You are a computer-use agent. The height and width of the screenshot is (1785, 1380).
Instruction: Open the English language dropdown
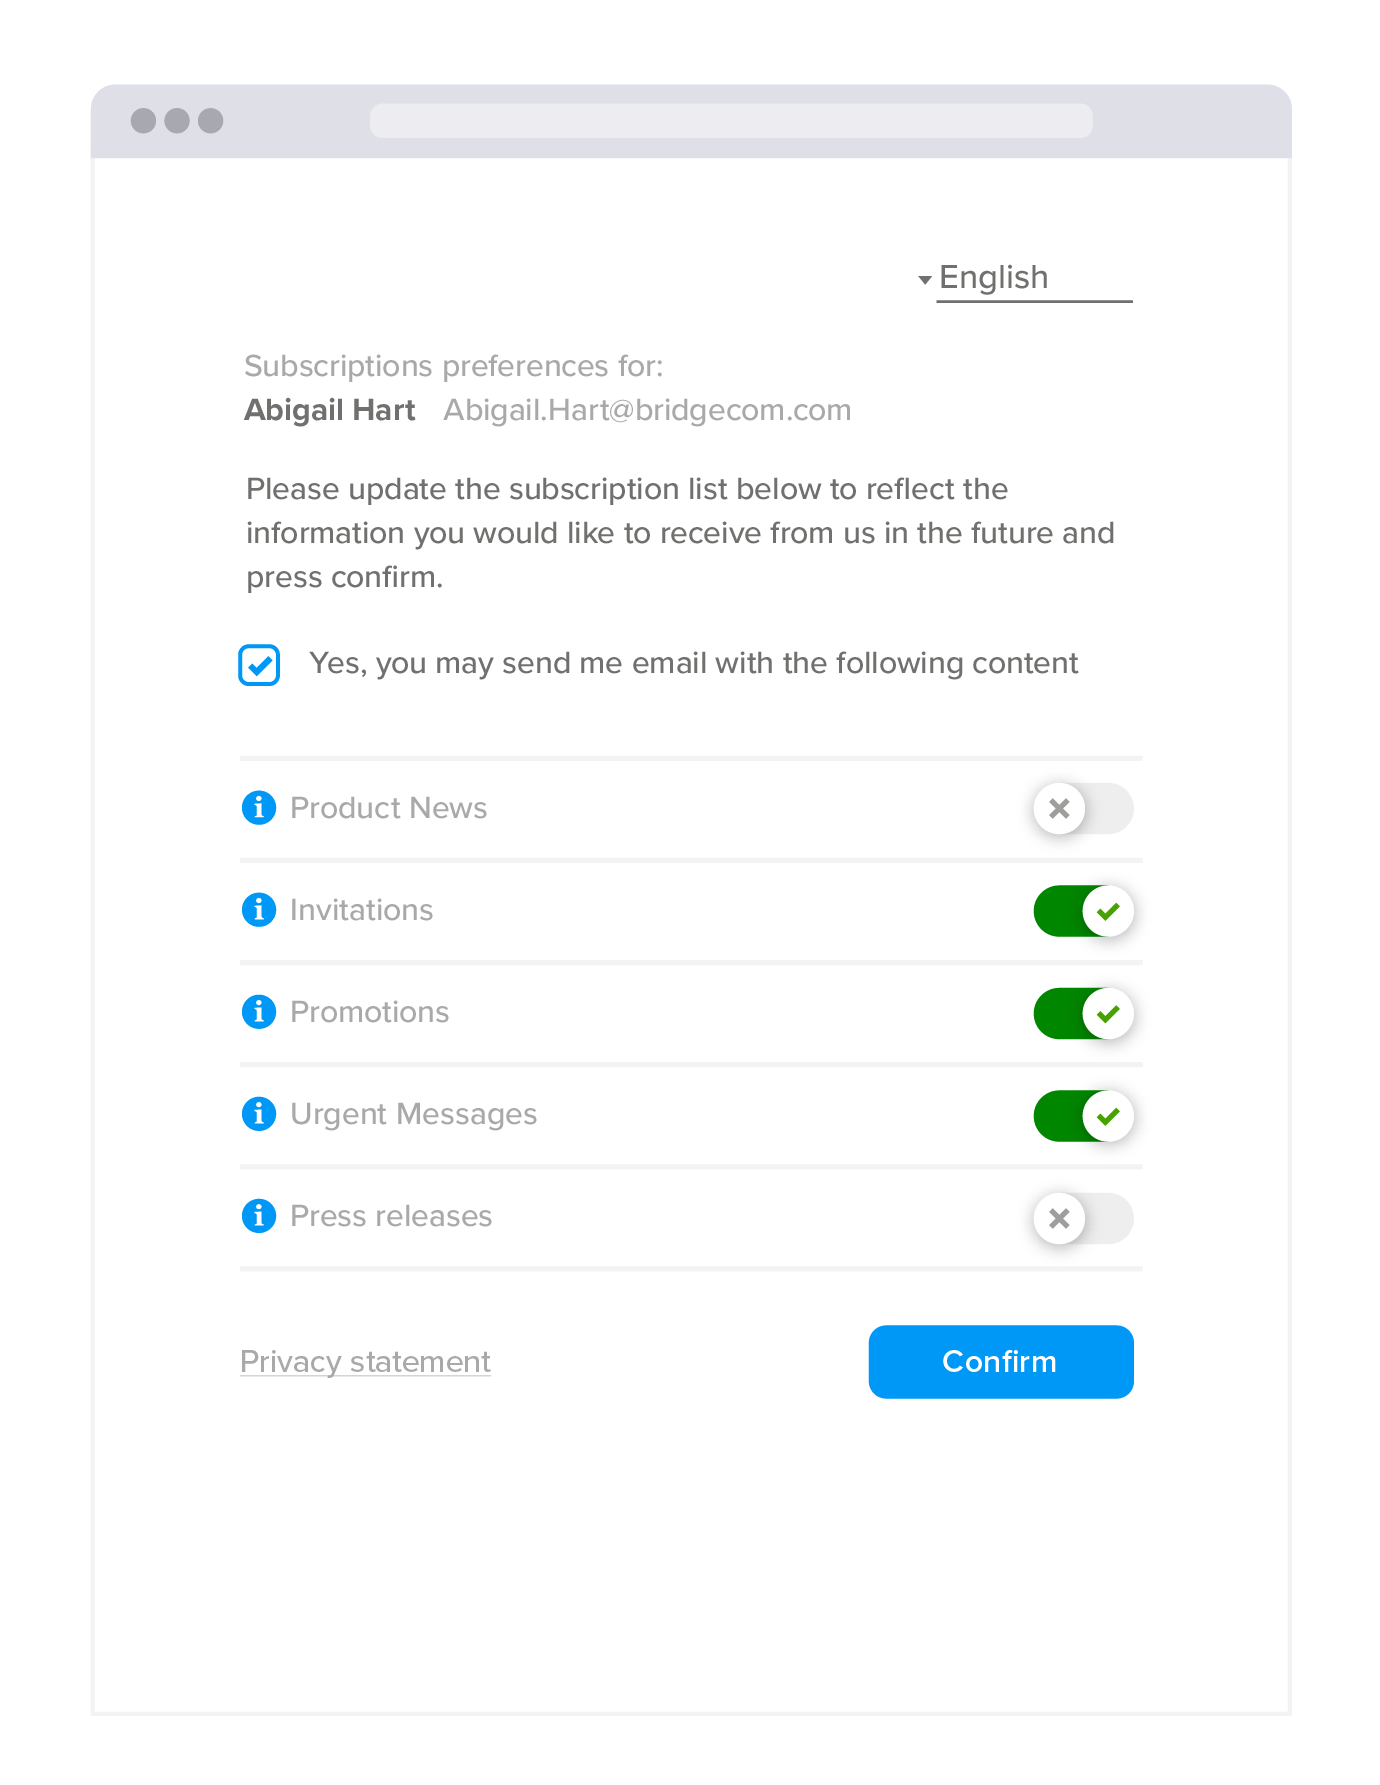[x=1024, y=278]
